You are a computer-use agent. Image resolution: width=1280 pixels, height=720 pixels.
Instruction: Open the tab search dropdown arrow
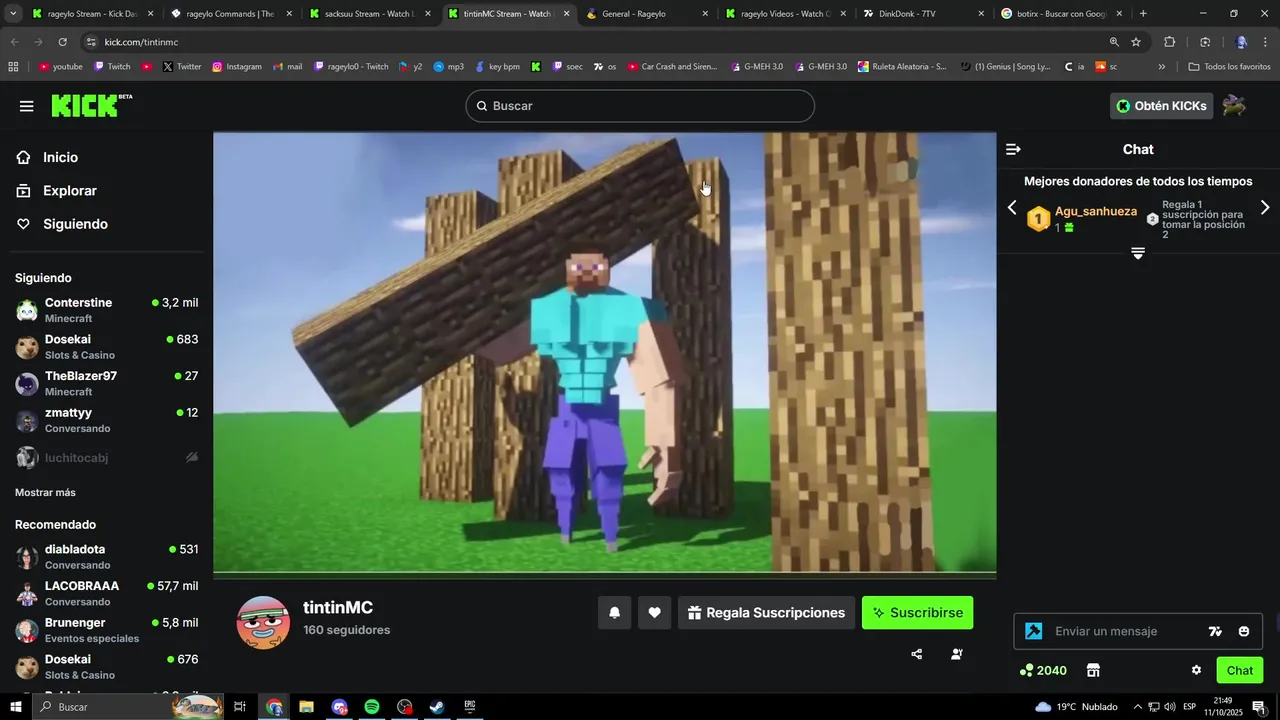[12, 14]
